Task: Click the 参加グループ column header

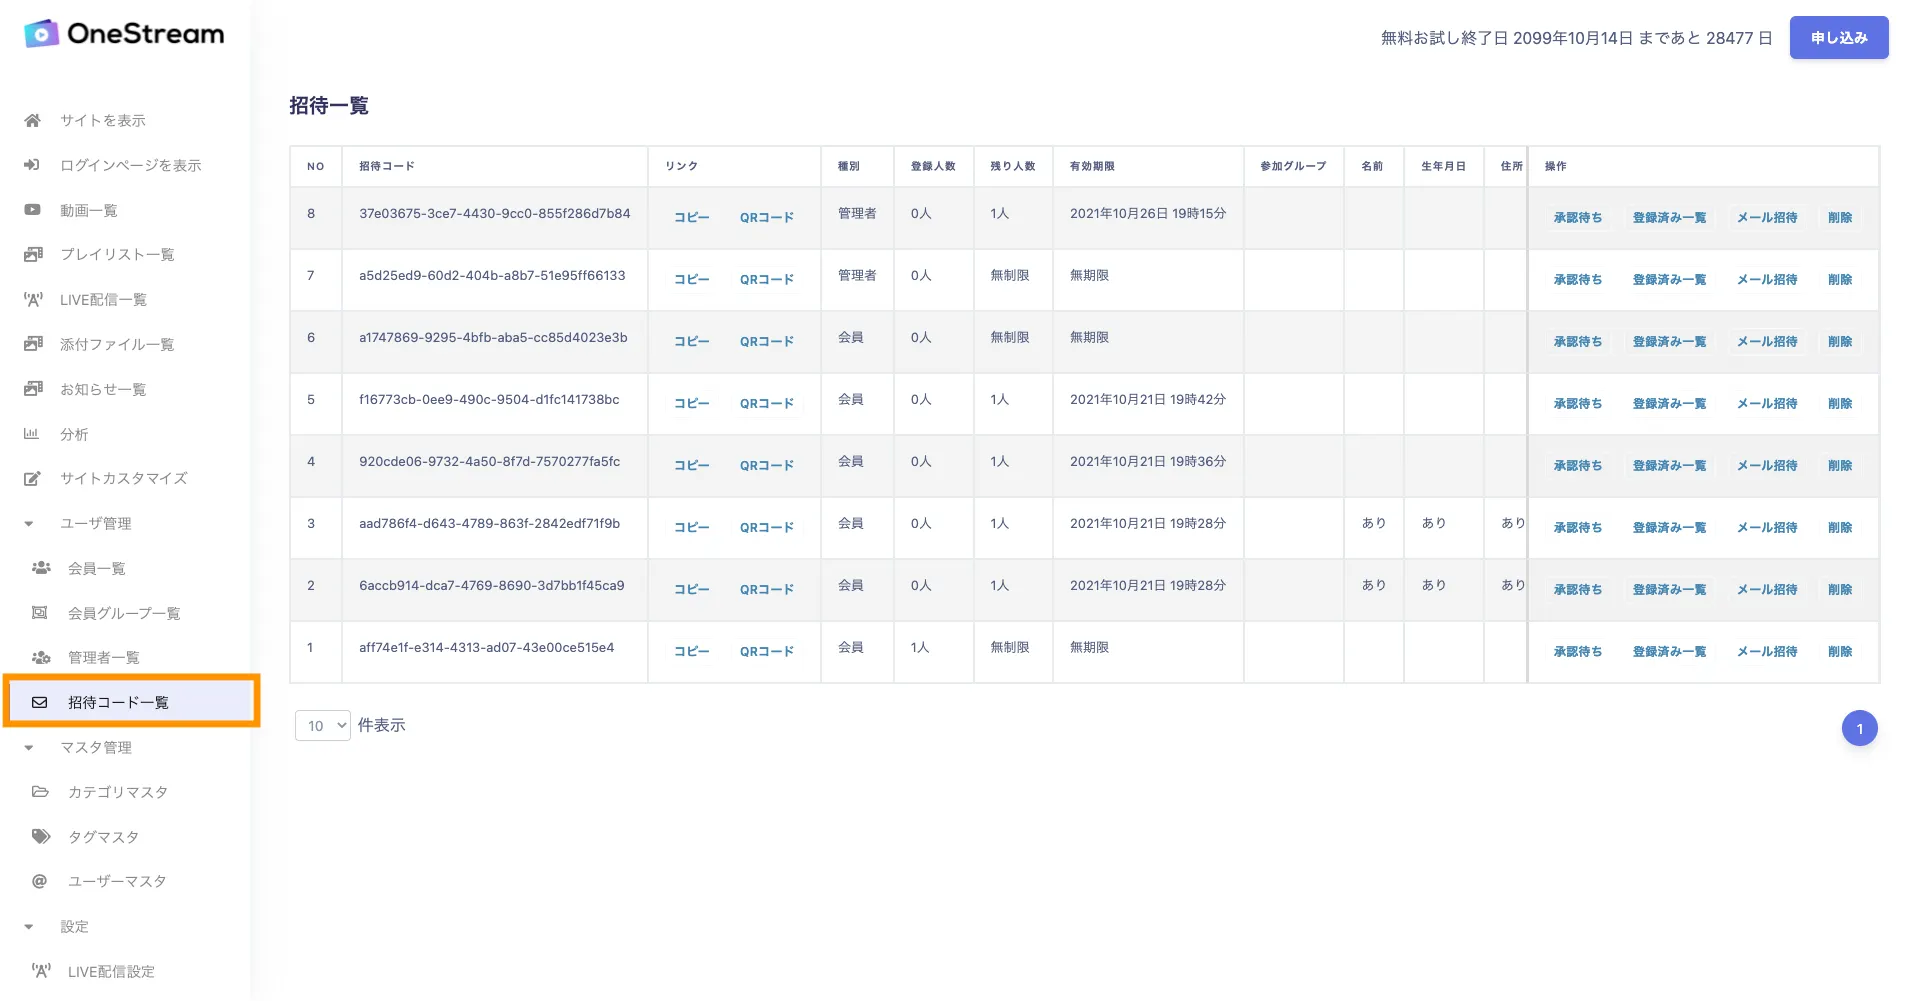Action: (1293, 166)
